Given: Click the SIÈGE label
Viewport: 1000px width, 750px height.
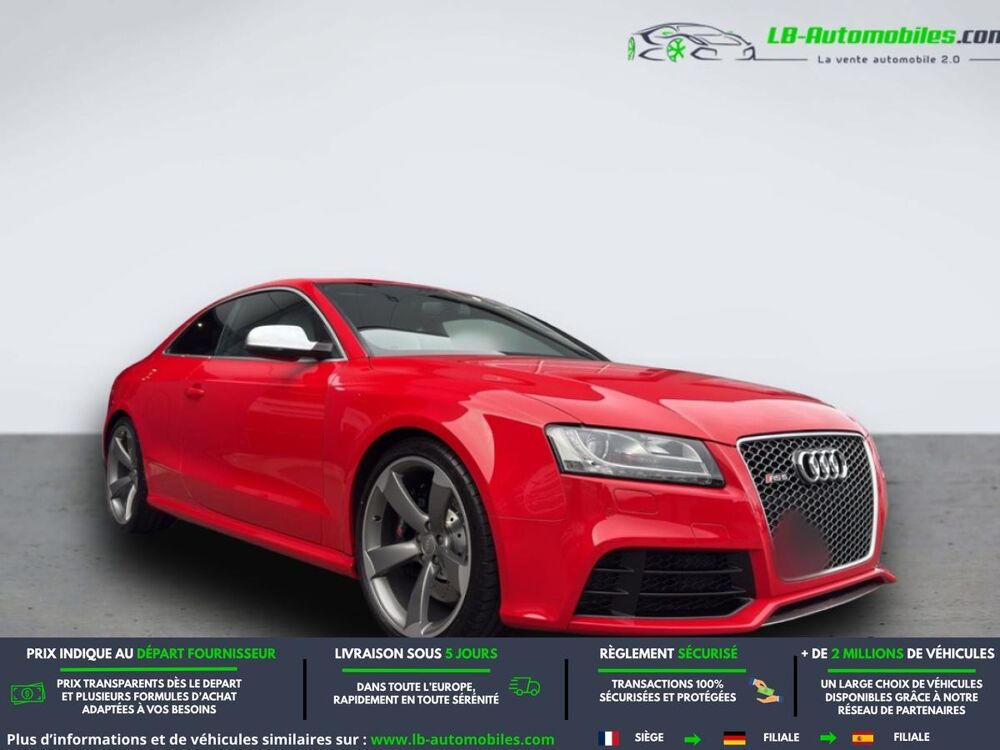Looking at the screenshot, I should pos(649,737).
